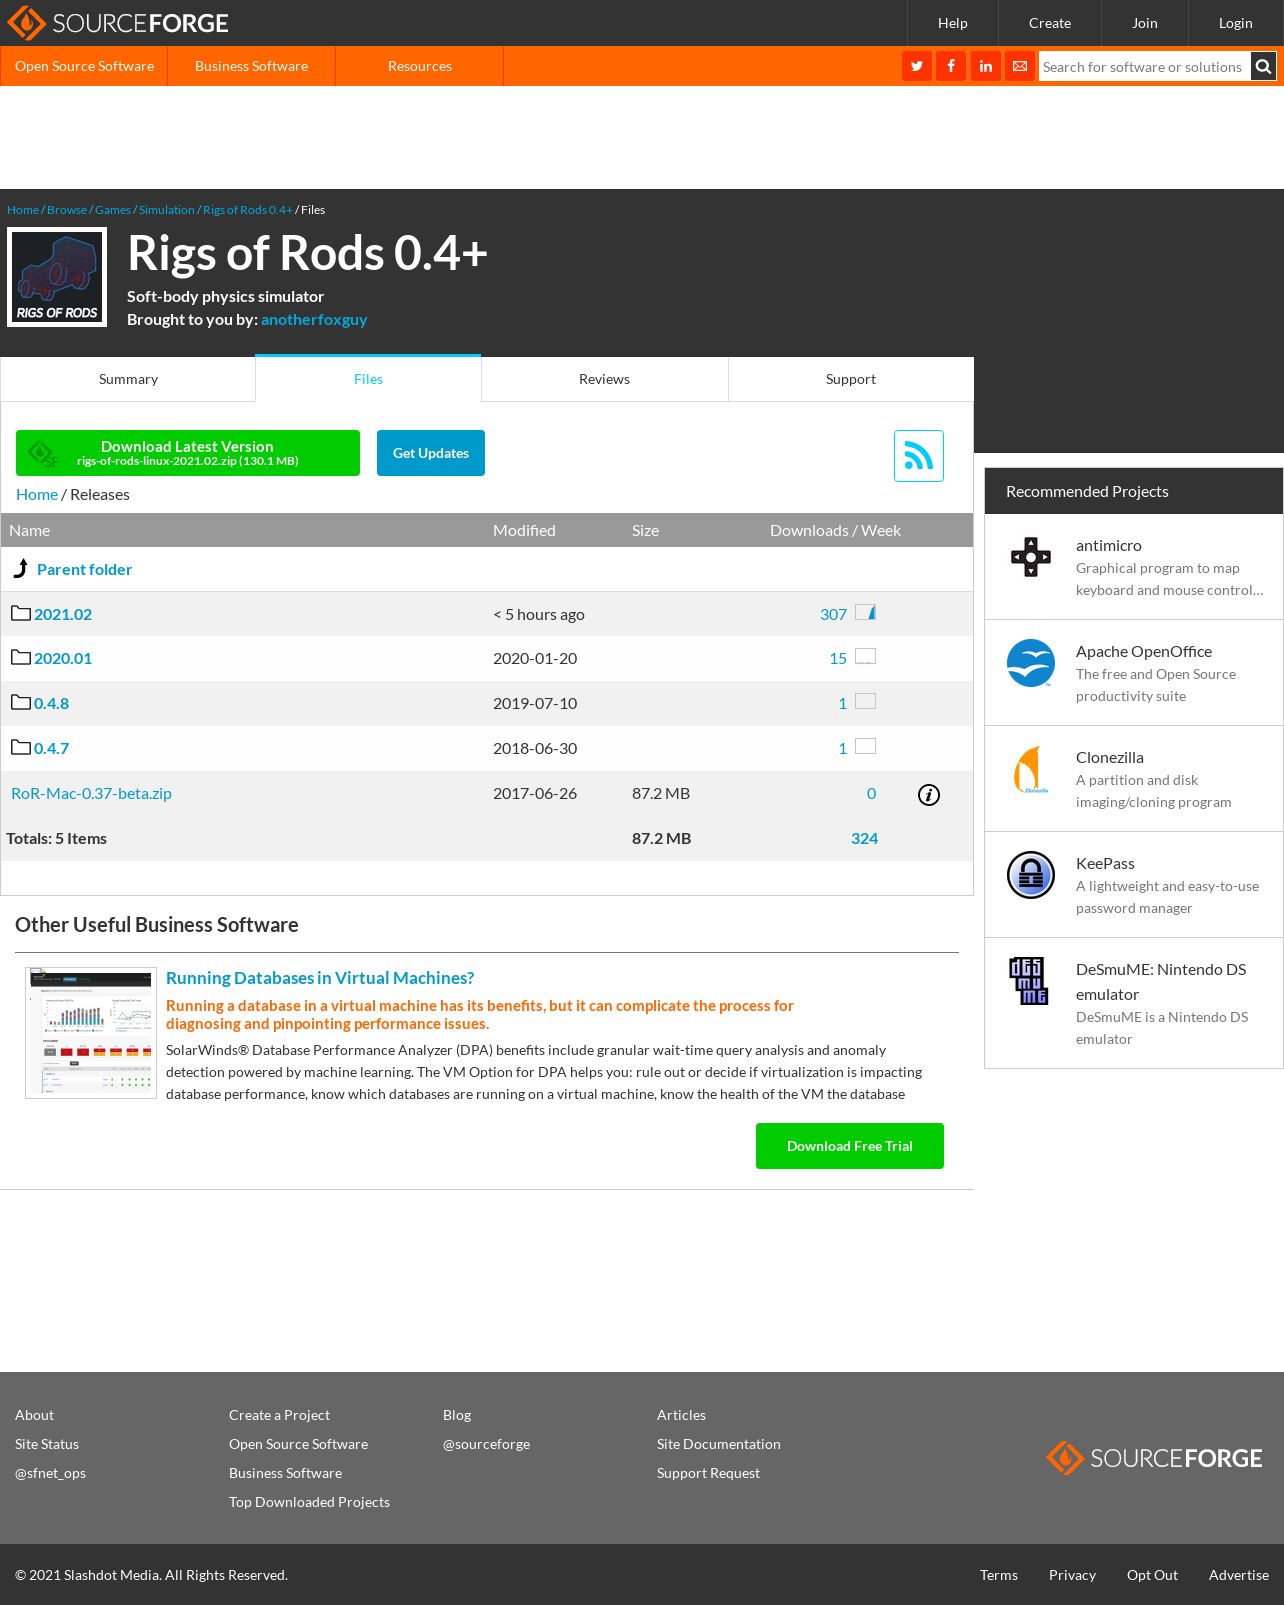This screenshot has width=1284, height=1605.
Task: Click the Clonezilla project icon
Action: 1031,769
